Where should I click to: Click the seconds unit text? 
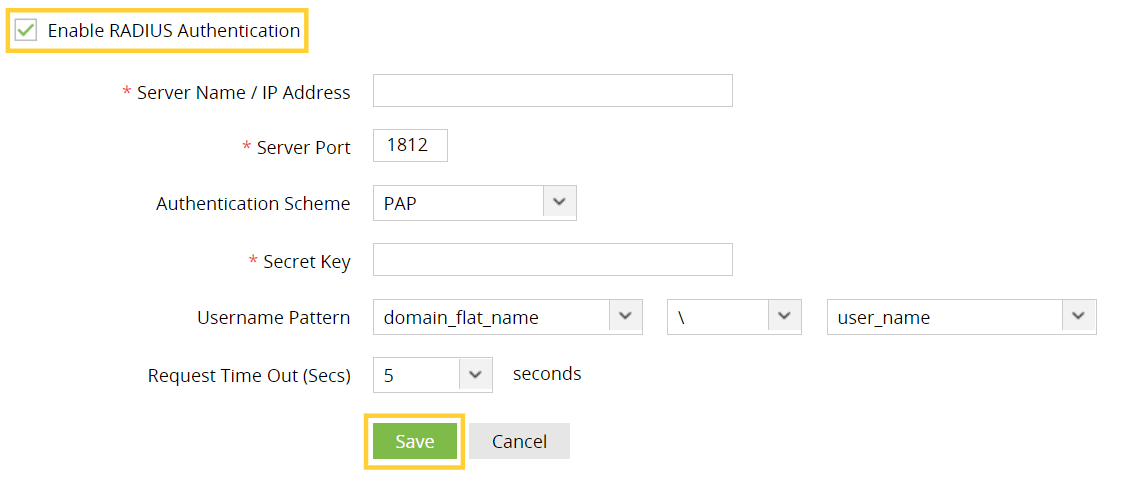click(547, 374)
